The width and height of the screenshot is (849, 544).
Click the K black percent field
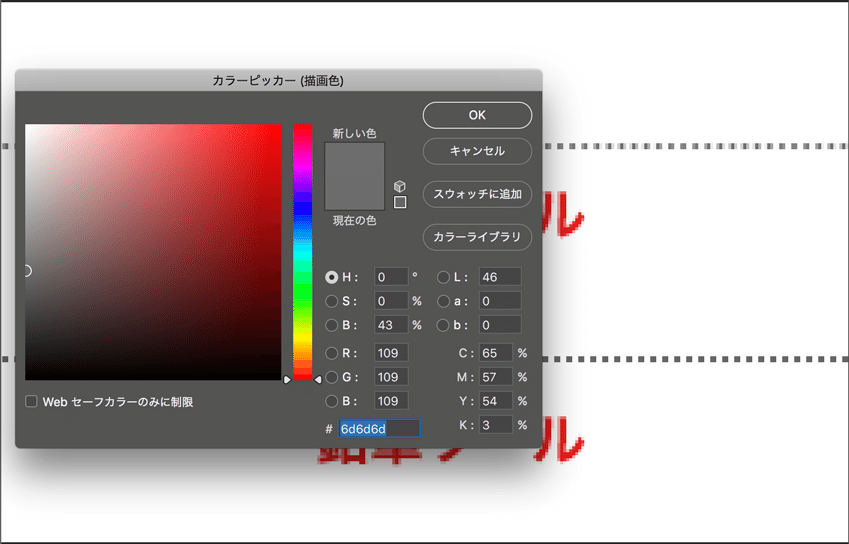click(496, 425)
